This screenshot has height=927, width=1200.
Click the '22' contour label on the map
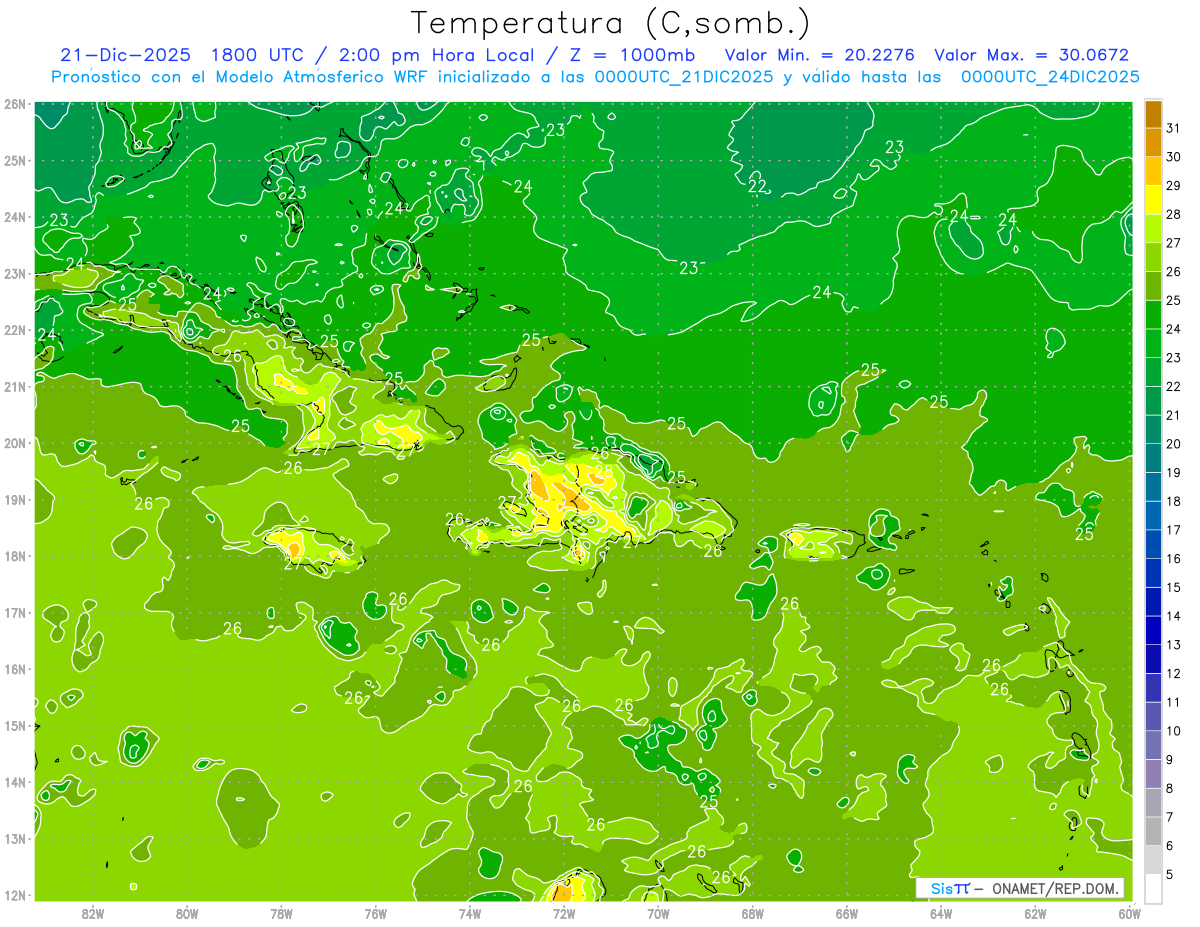(757, 186)
